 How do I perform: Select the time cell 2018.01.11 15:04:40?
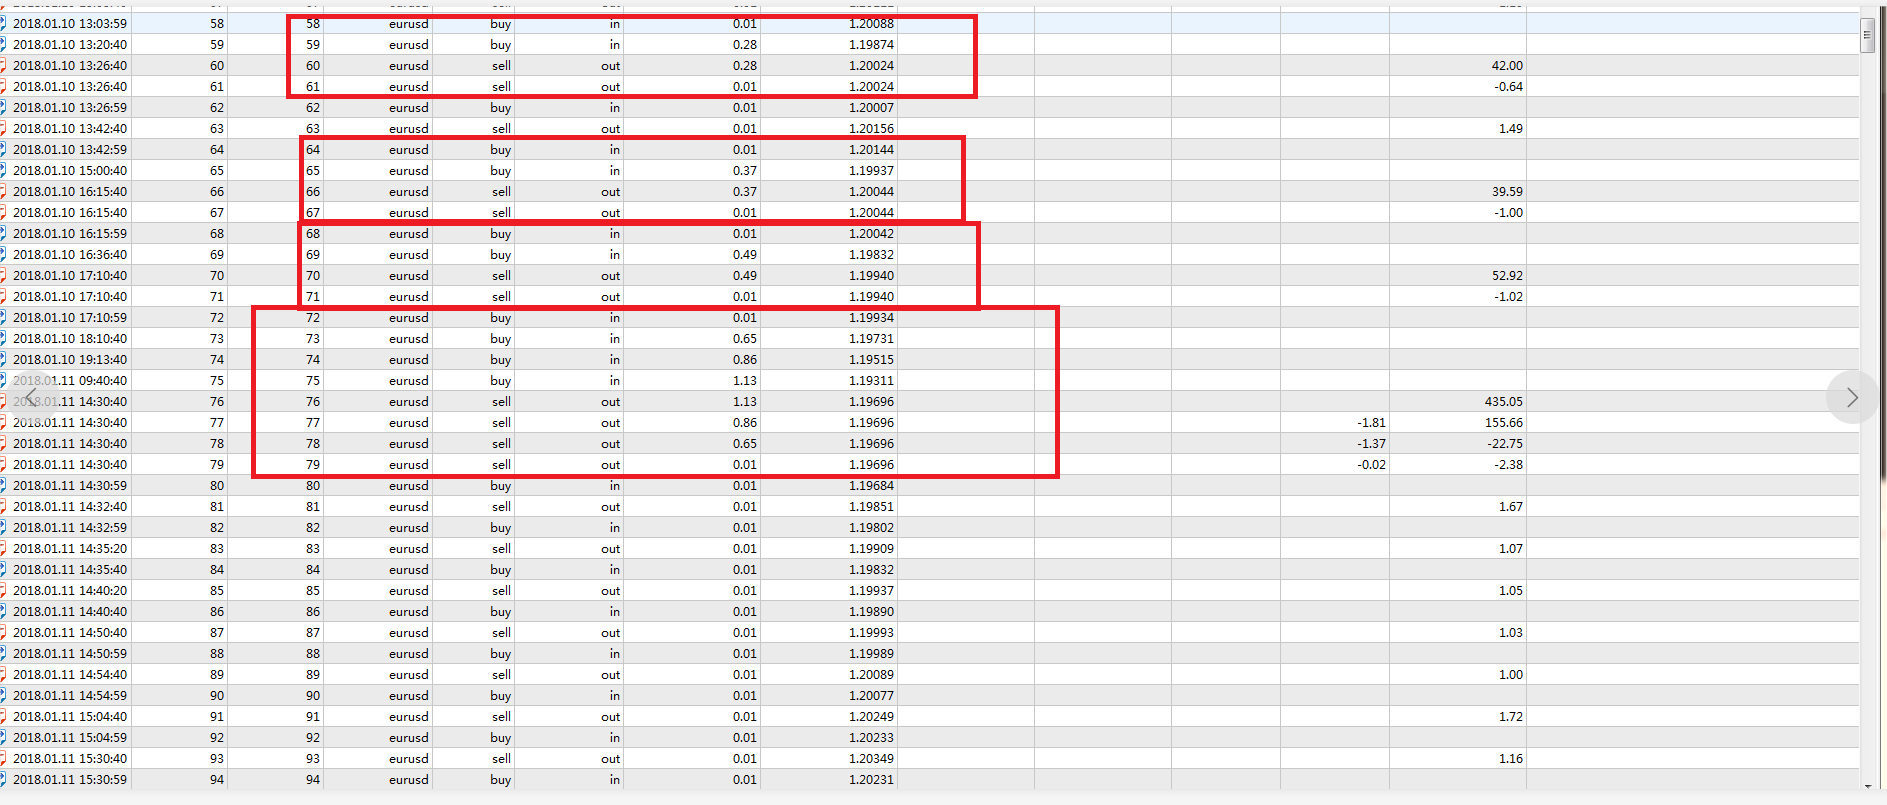[70, 716]
